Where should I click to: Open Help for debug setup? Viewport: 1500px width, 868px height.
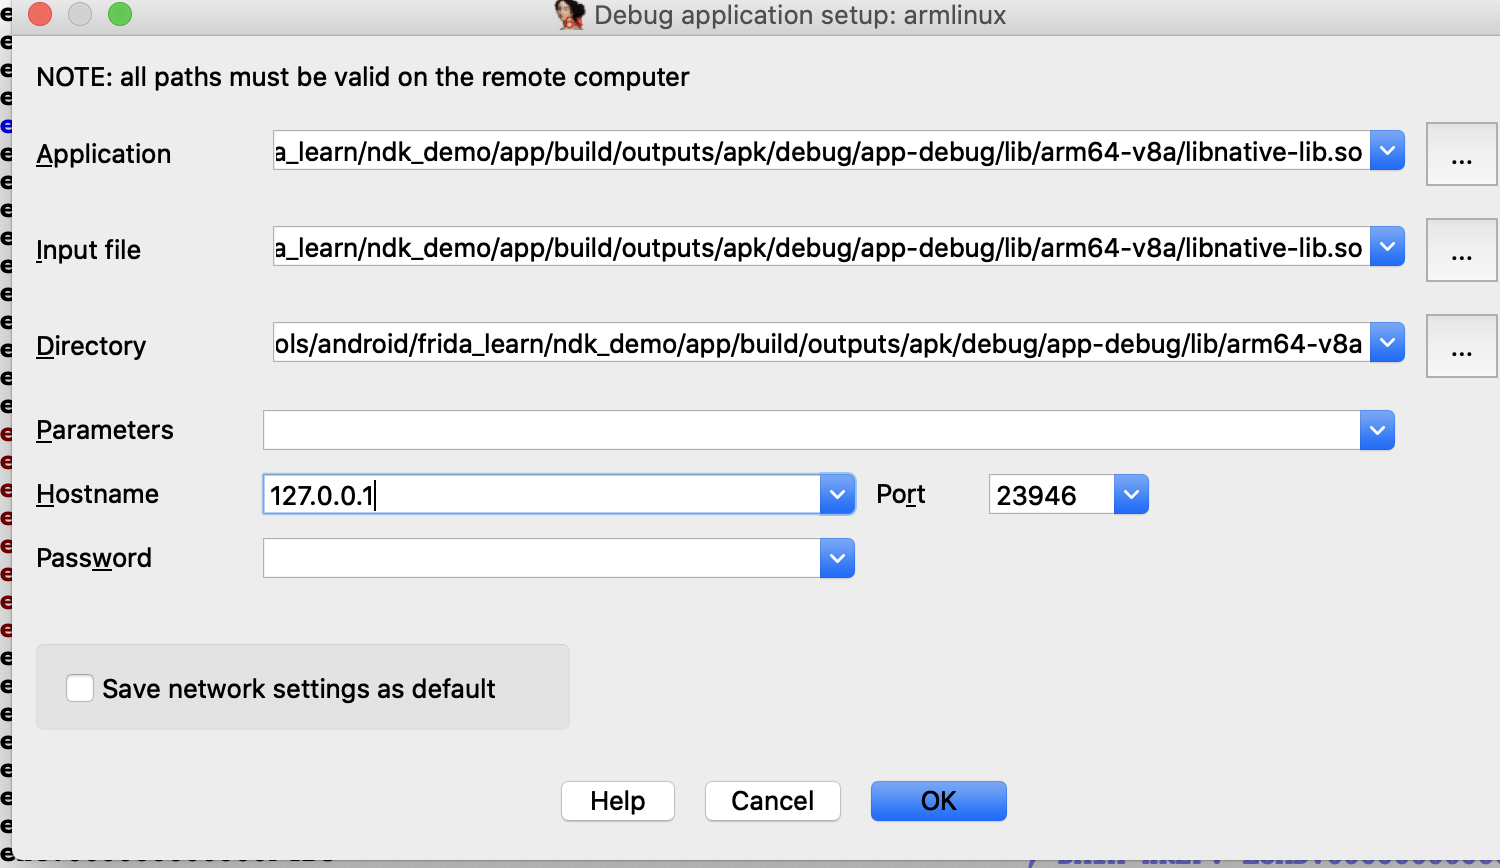[x=617, y=801]
